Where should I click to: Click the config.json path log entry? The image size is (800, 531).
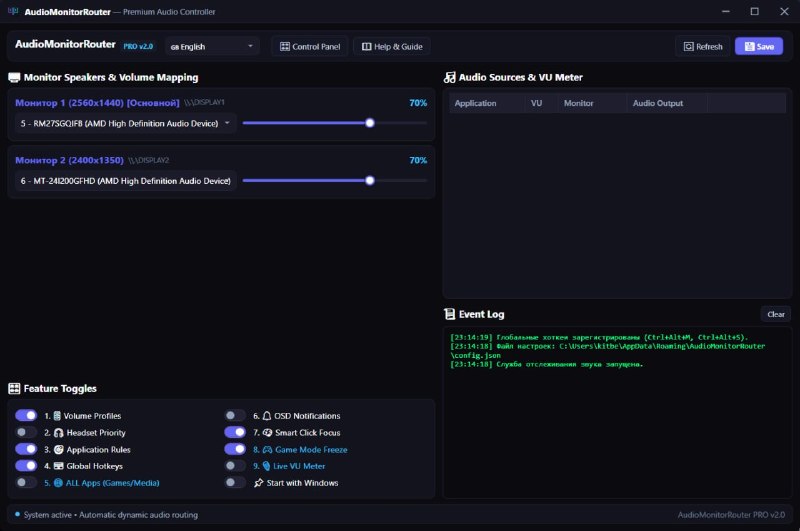pos(607,351)
